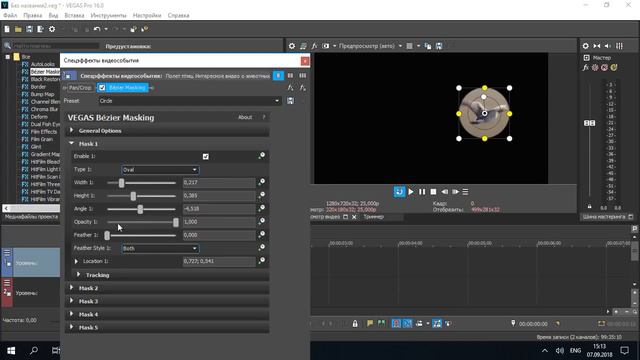Expand the Location 1 parameter
The height and width of the screenshot is (360, 640).
tap(76, 261)
